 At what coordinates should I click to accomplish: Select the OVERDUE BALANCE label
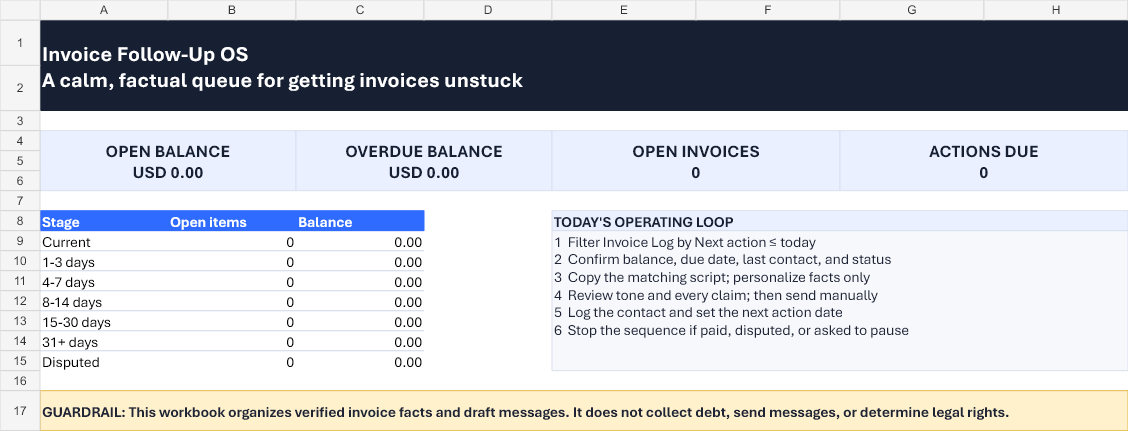pyautogui.click(x=424, y=152)
